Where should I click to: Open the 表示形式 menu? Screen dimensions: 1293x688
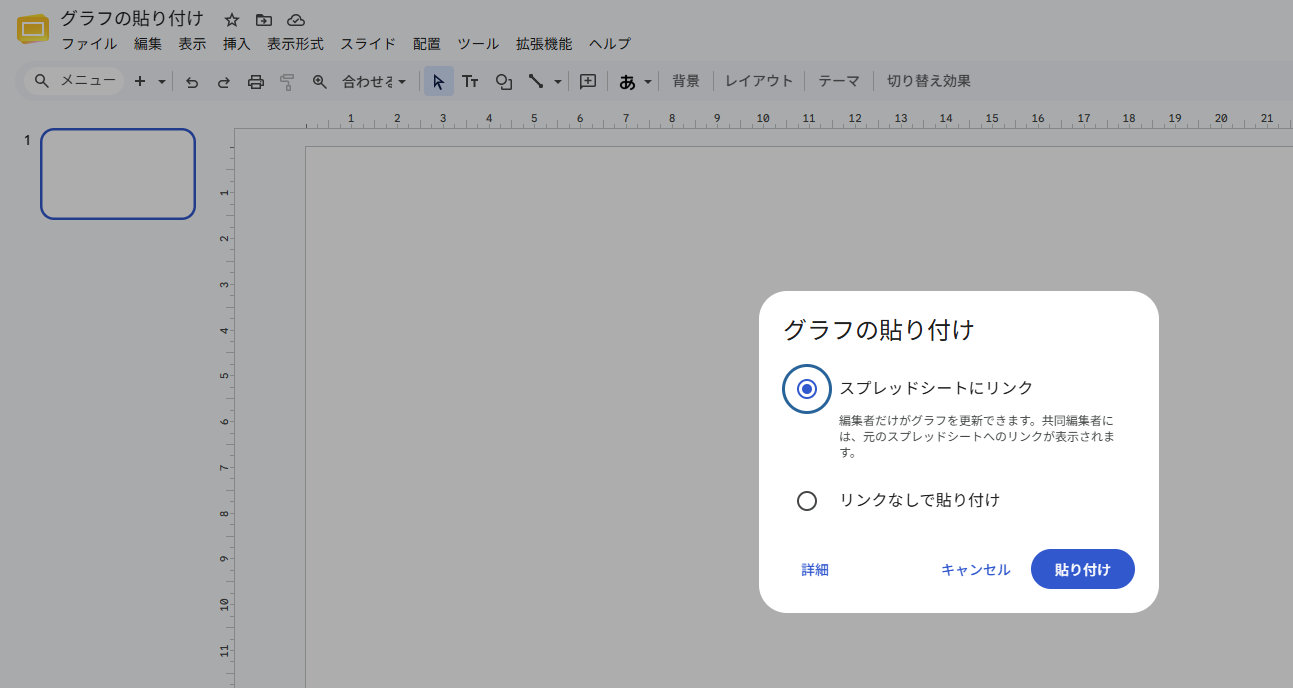tap(295, 44)
